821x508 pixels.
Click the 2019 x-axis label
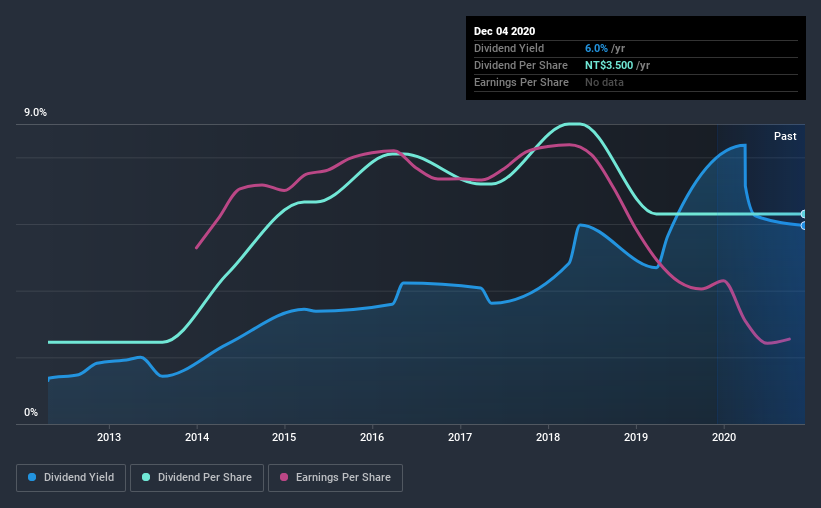coord(636,437)
